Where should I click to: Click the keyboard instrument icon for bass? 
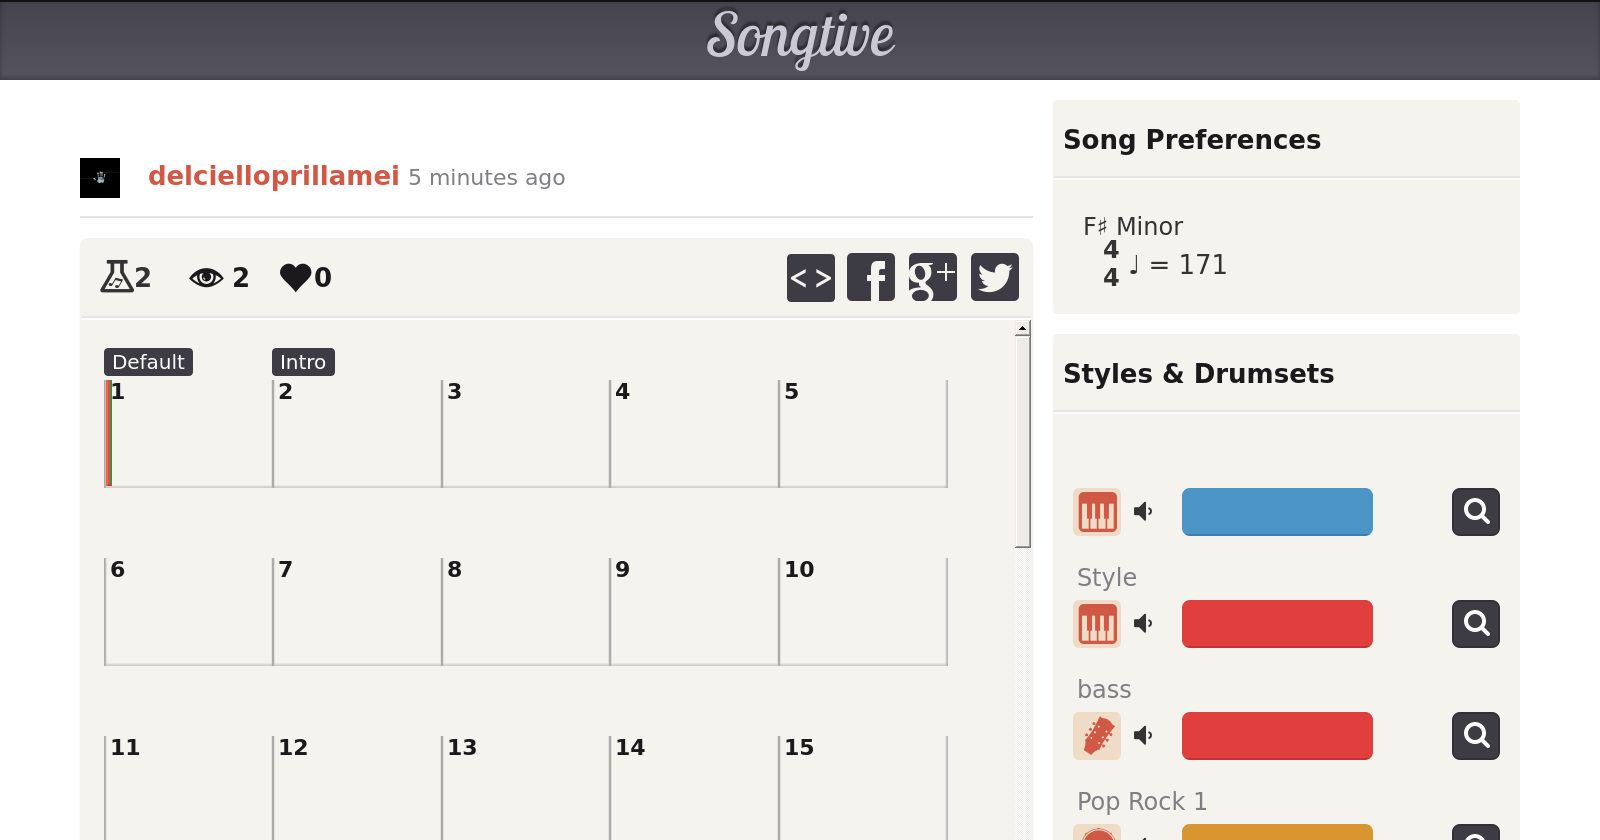coord(1097,624)
